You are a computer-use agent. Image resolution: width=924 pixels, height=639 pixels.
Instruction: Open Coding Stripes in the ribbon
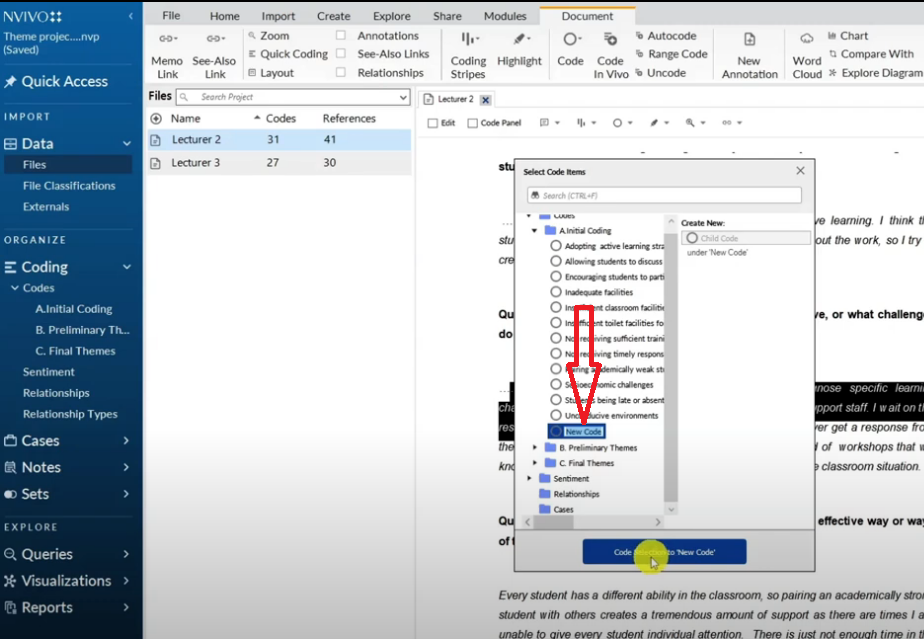click(468, 55)
